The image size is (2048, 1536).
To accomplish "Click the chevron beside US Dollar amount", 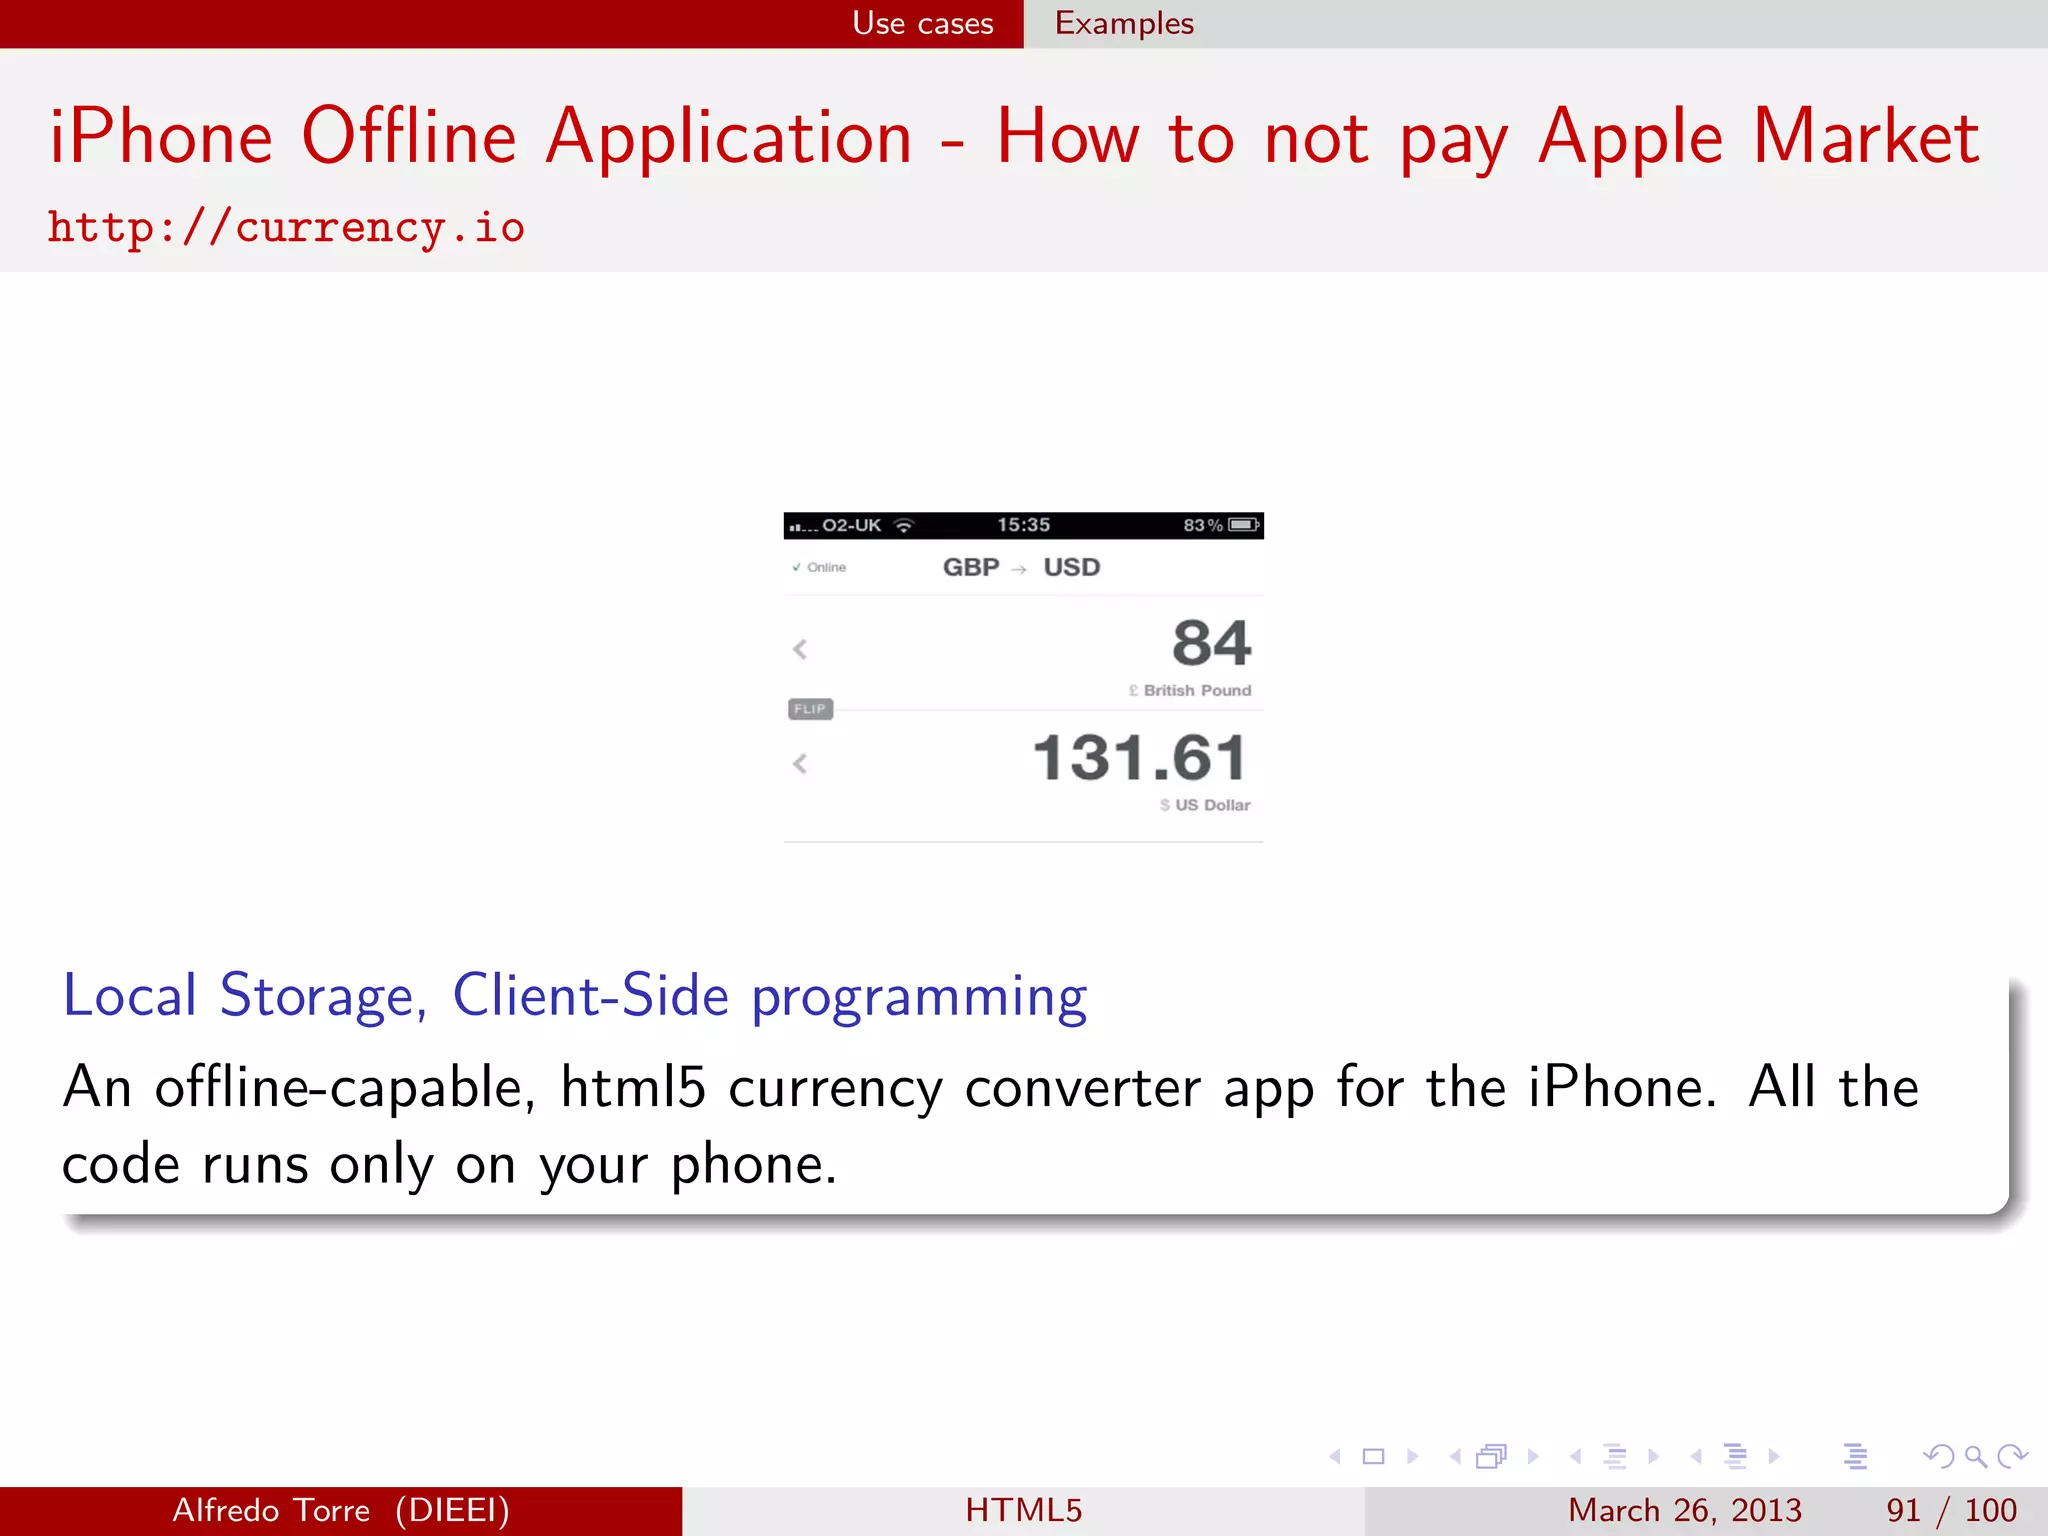I will 800,764.
